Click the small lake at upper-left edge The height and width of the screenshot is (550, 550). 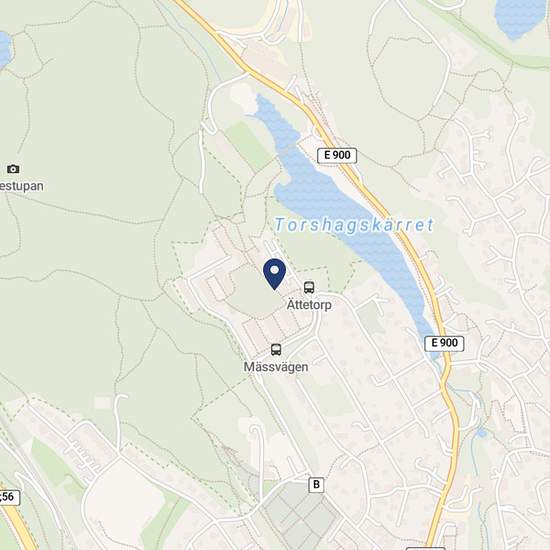(x=5, y=49)
